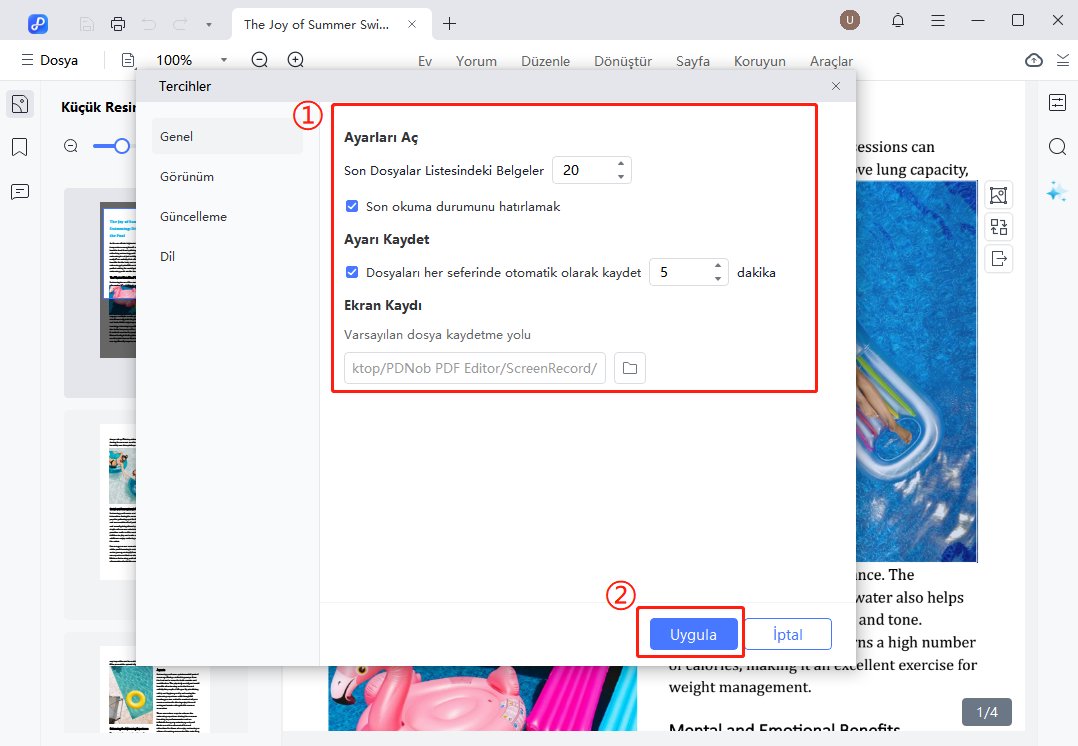Viewport: 1078px width, 746px height.
Task: Increase recent documents count stepper
Action: pos(621,164)
